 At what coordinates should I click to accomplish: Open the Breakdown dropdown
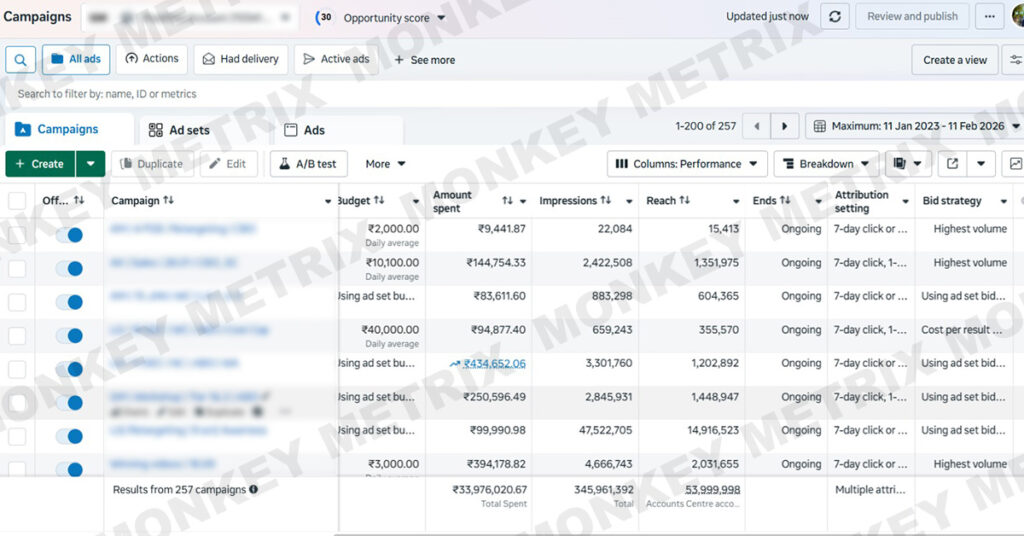826,164
